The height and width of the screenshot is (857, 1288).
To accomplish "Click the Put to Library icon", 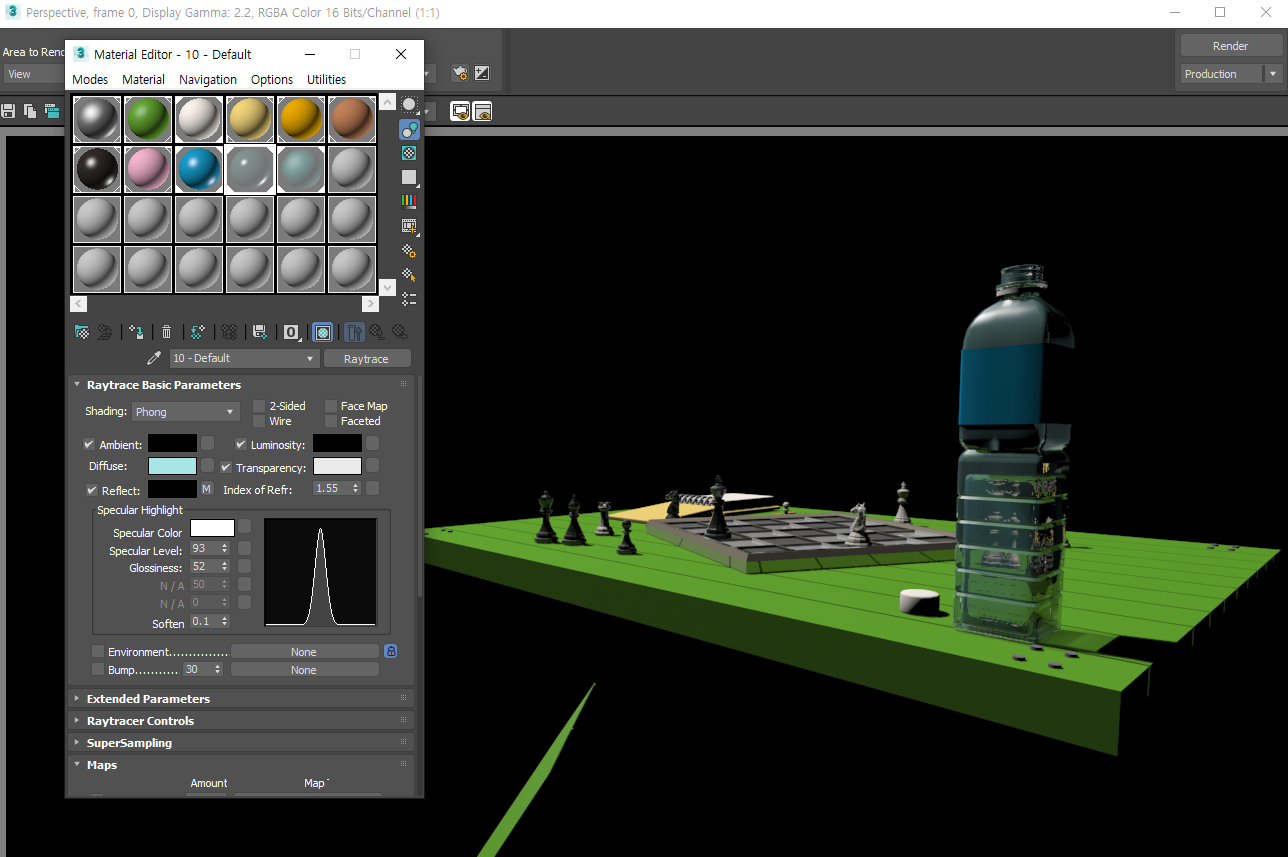I will [x=259, y=332].
